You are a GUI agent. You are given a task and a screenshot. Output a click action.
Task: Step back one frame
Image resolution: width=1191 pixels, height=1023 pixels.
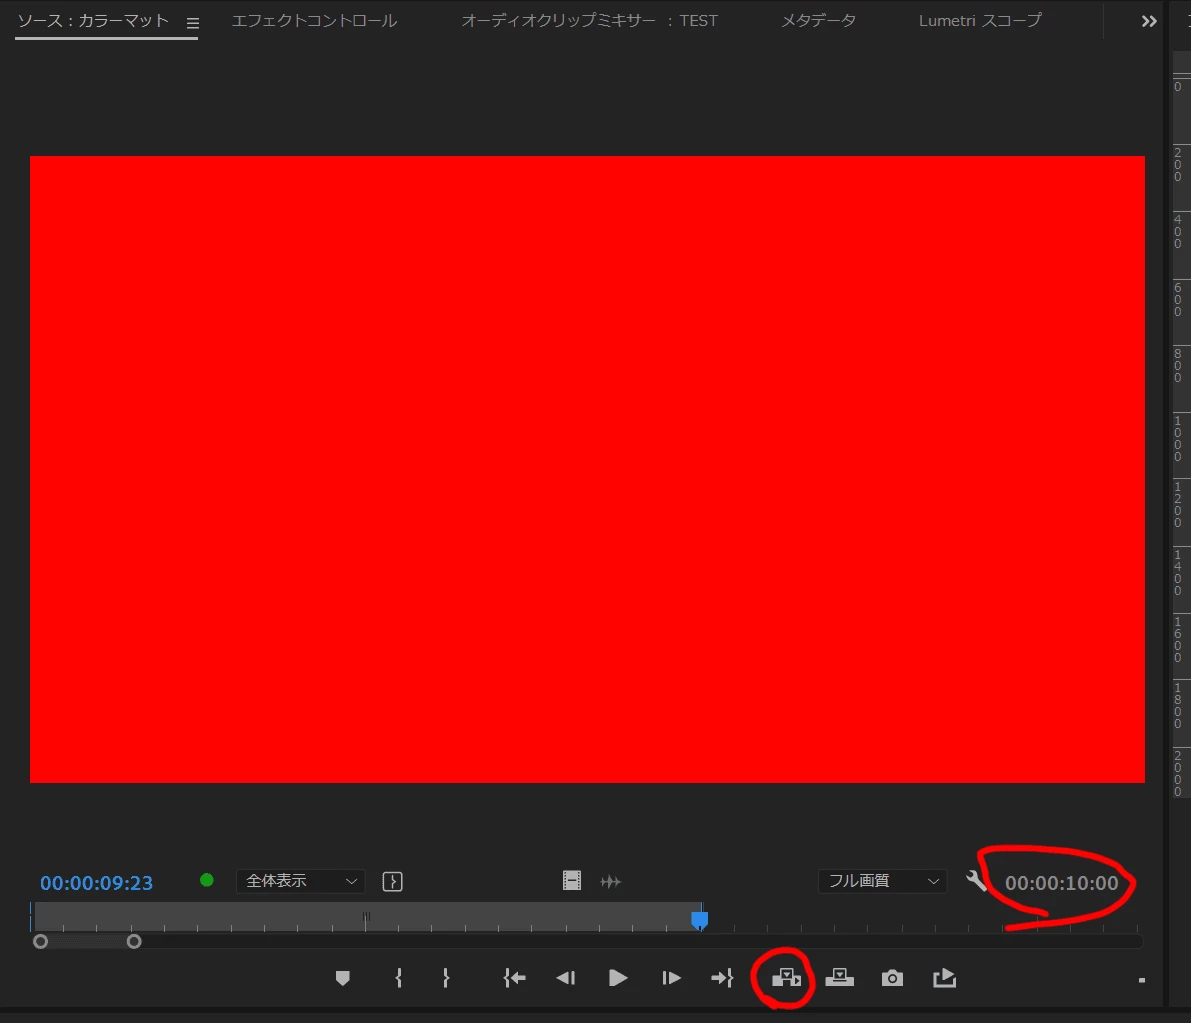tap(566, 978)
